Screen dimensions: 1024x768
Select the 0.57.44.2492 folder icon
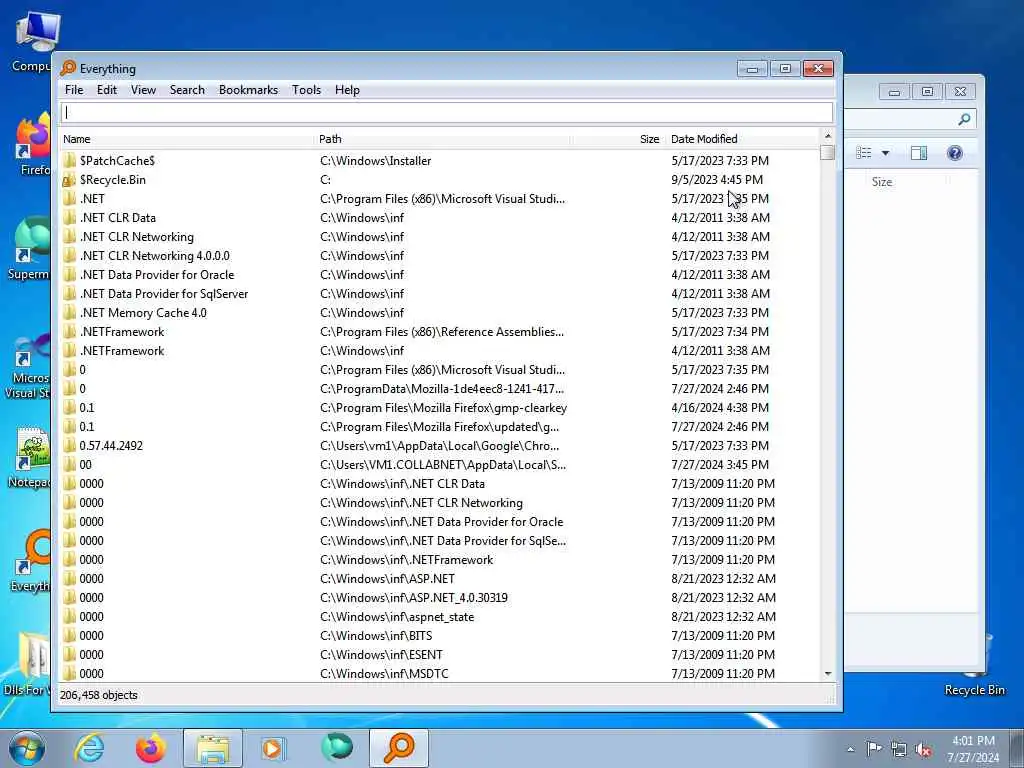69,445
